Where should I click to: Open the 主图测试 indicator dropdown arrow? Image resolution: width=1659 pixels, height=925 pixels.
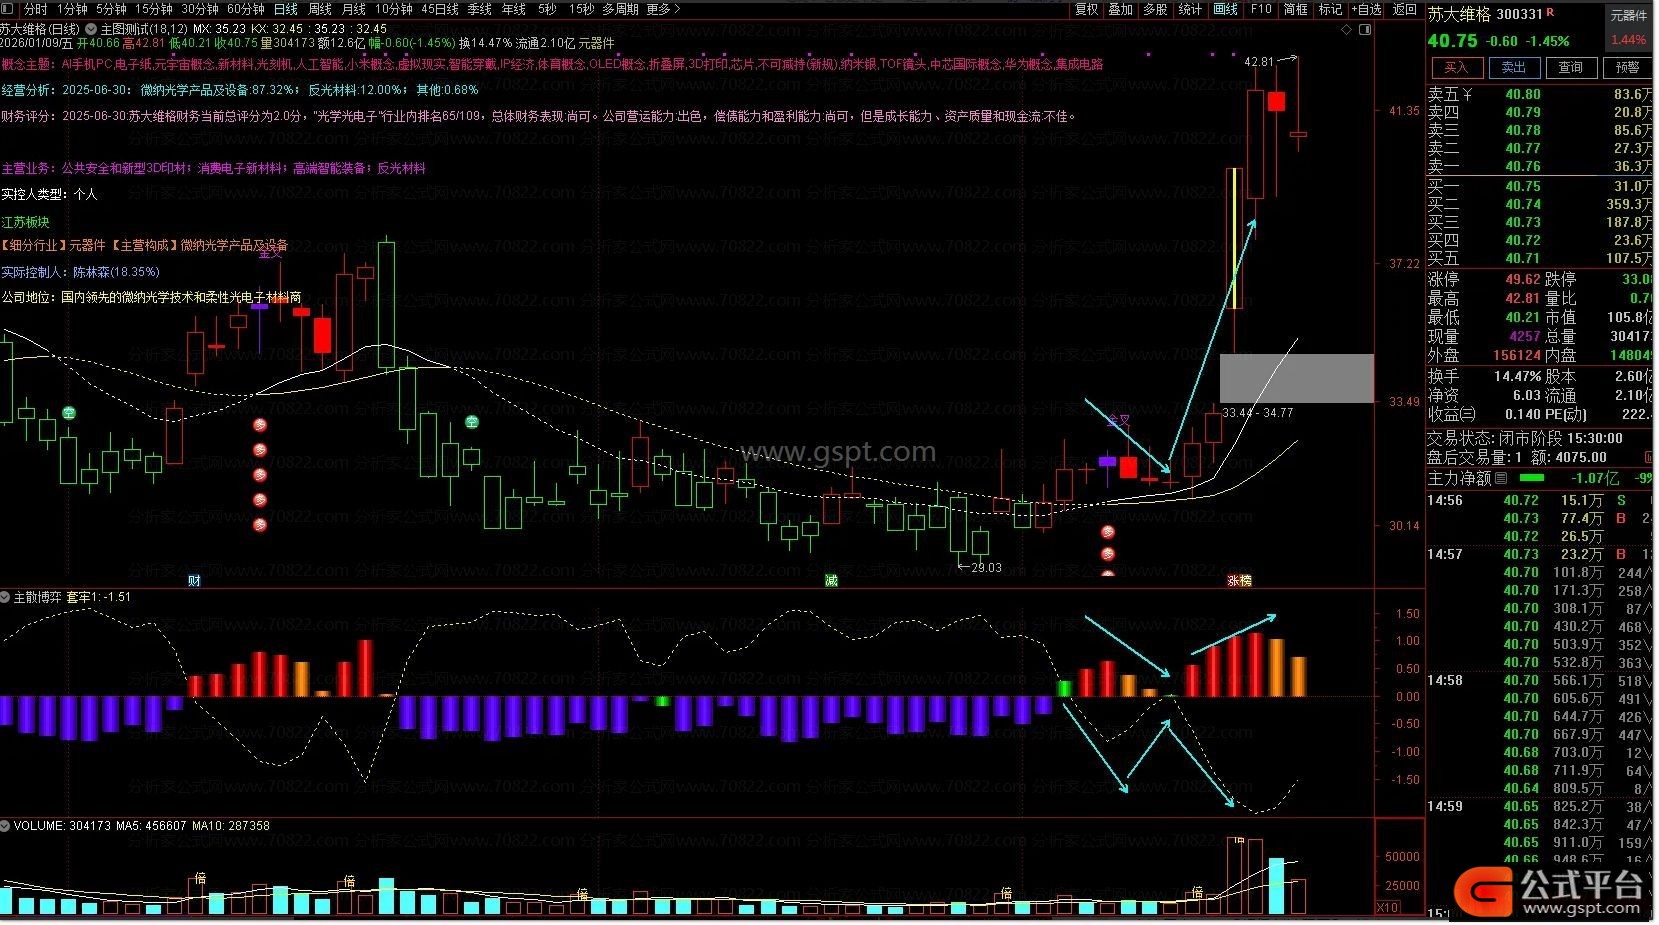click(93, 30)
